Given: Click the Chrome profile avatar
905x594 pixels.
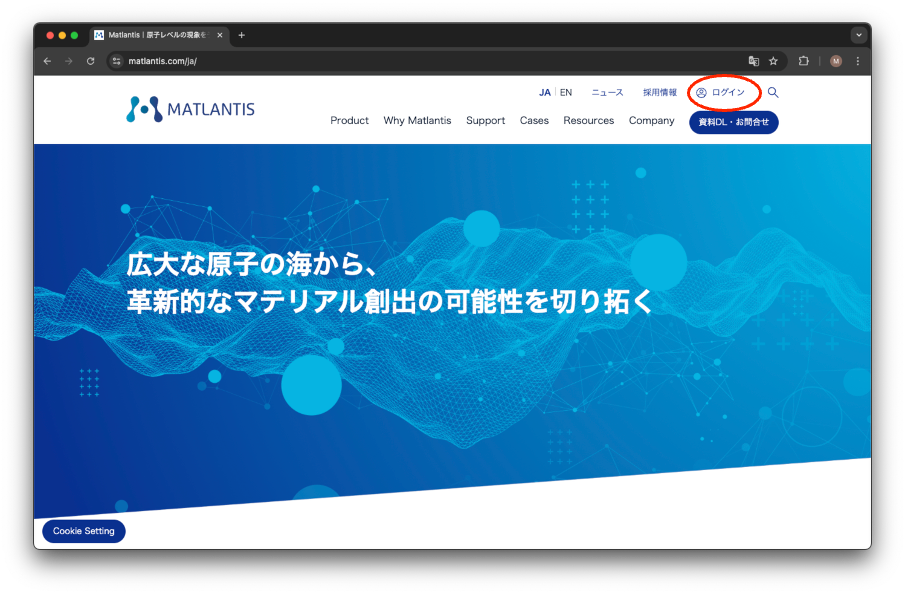Looking at the screenshot, I should click(x=836, y=61).
